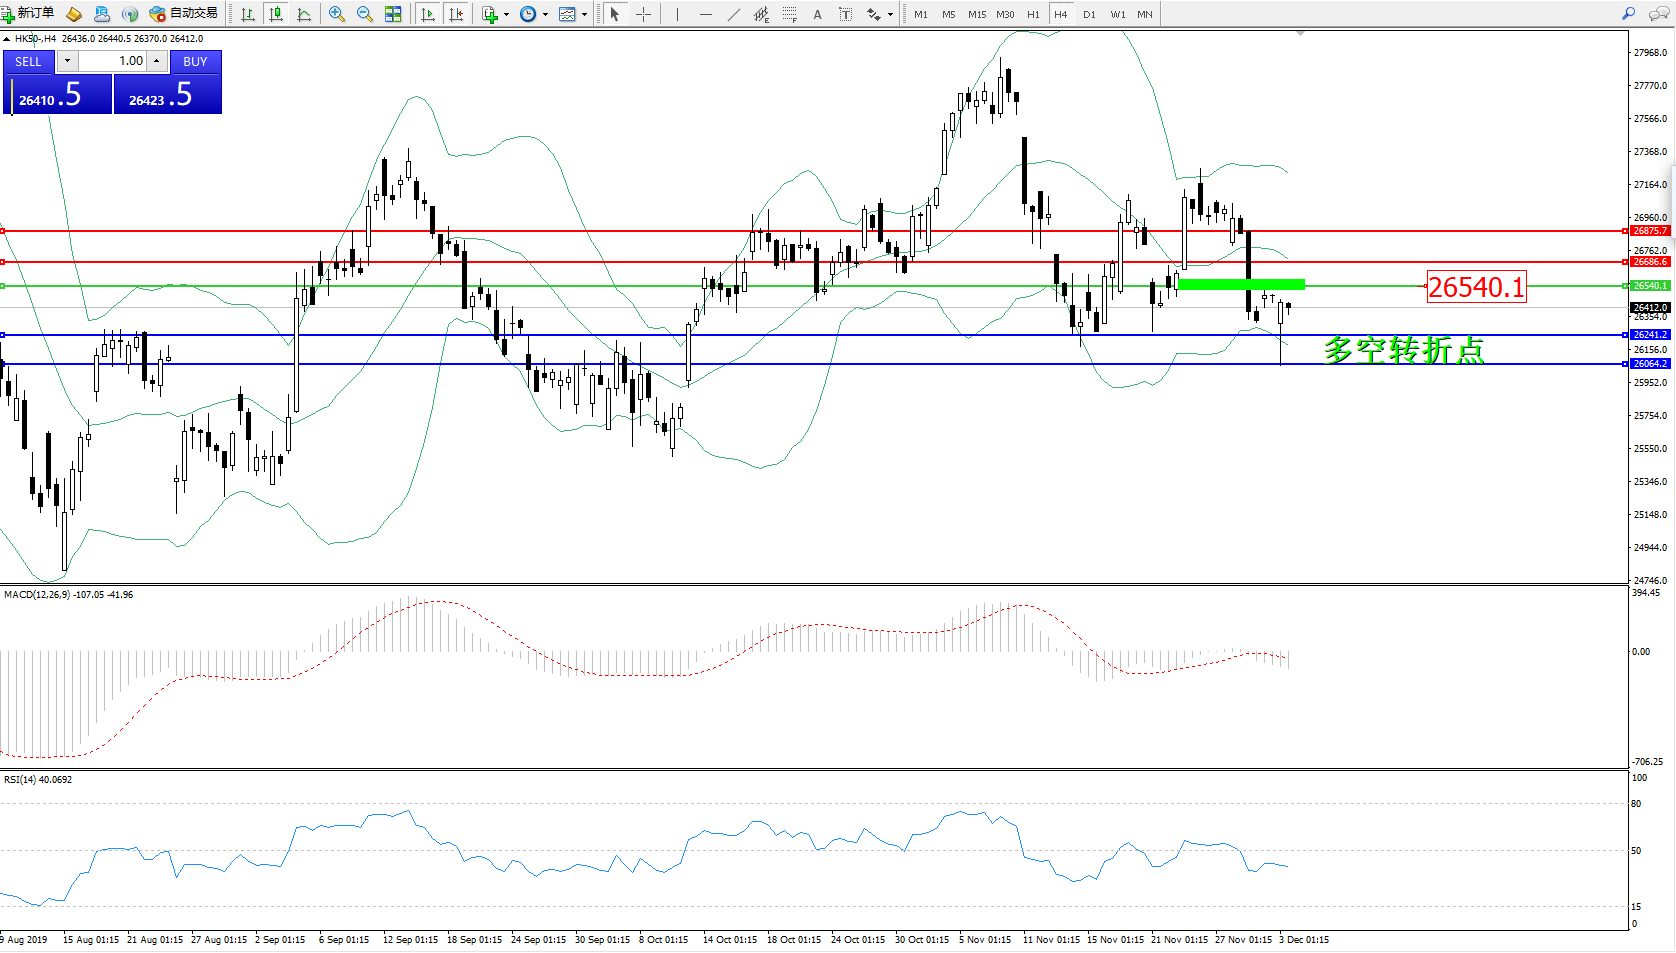Collapse the one-click trading panel arrow
This screenshot has width=1676, height=953.
pyautogui.click(x=7, y=39)
